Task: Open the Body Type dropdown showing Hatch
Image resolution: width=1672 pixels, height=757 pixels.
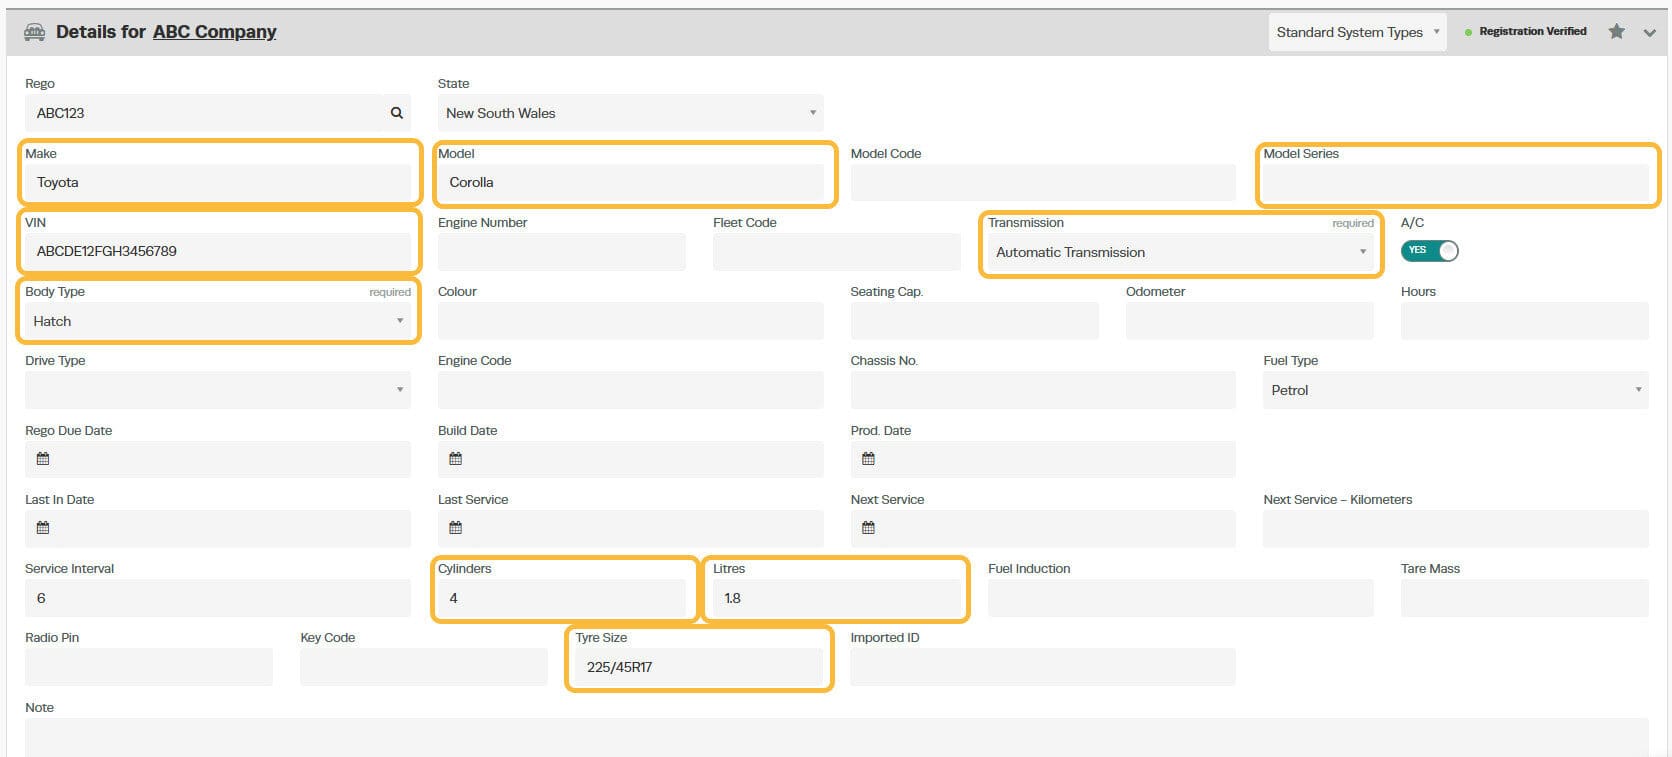Action: coord(218,321)
